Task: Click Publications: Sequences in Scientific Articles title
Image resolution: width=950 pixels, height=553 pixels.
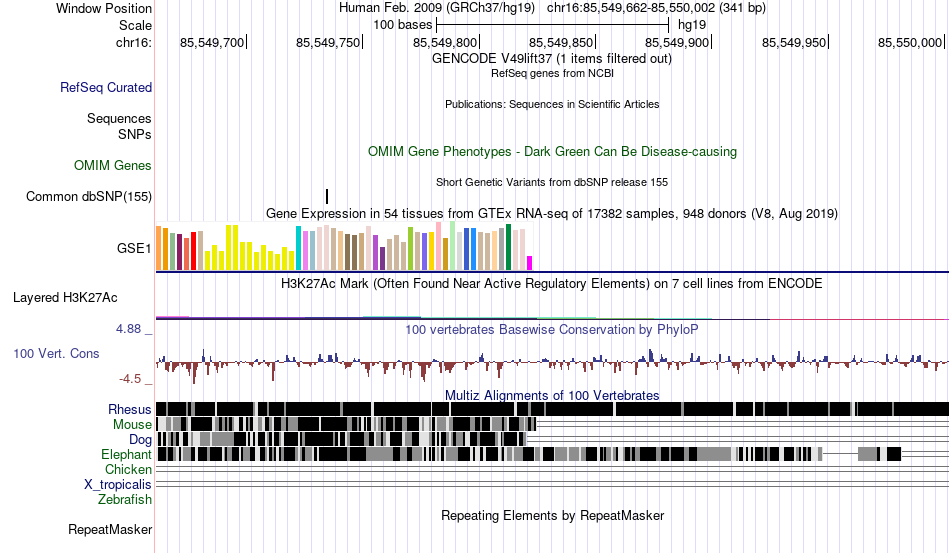Action: point(552,104)
